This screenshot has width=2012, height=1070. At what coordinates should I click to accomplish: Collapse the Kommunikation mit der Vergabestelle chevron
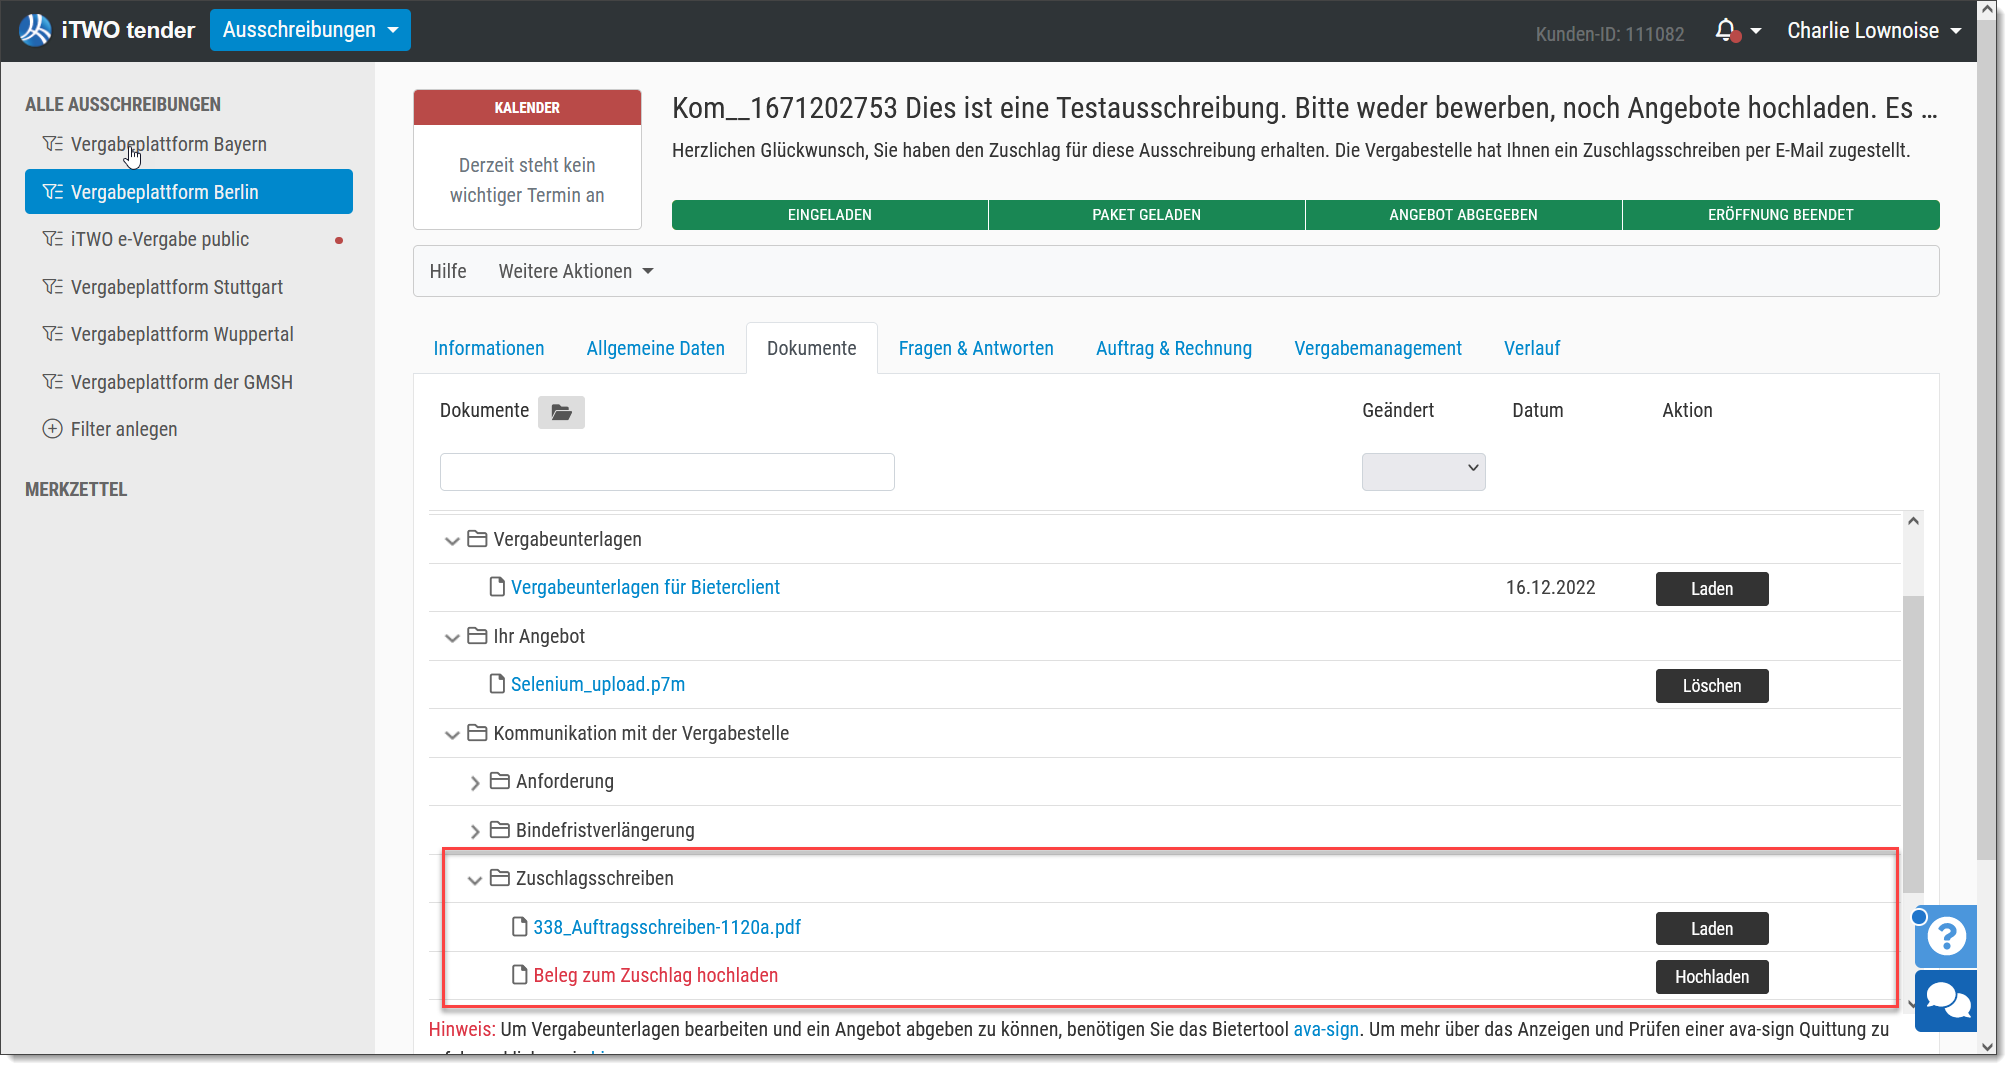point(452,734)
